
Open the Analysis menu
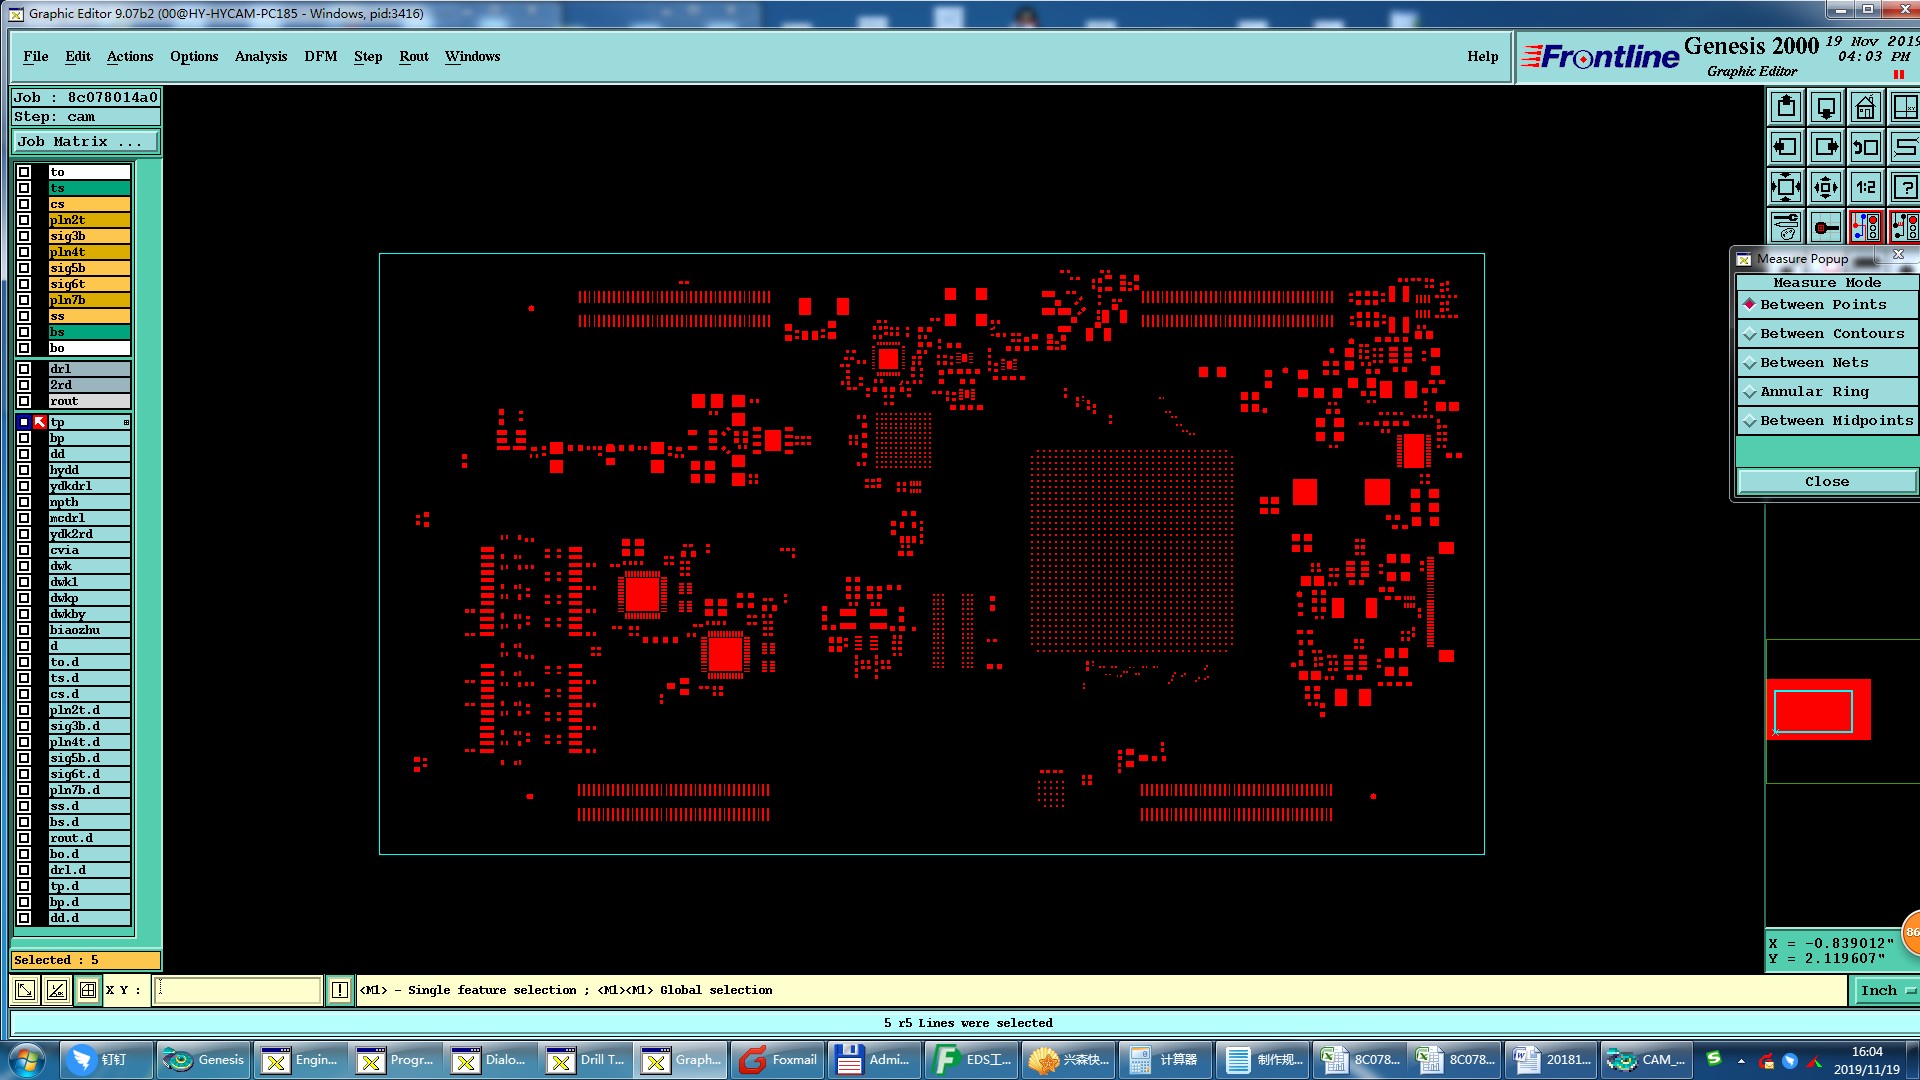261,57
